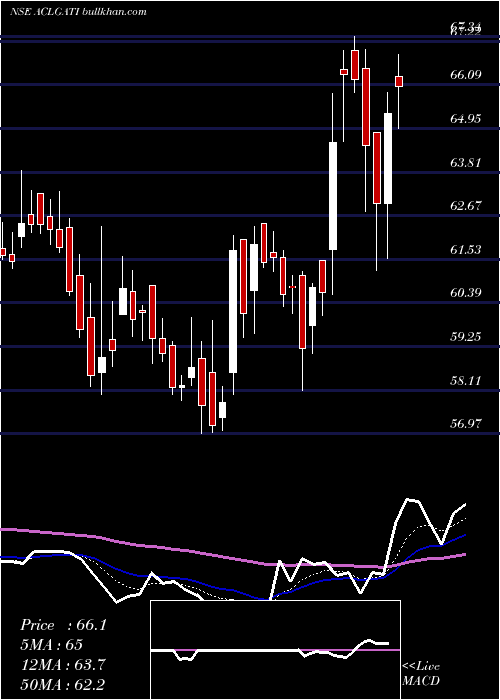
Task: Click the 66.09 price axis label
Action: pyautogui.click(x=466, y=75)
